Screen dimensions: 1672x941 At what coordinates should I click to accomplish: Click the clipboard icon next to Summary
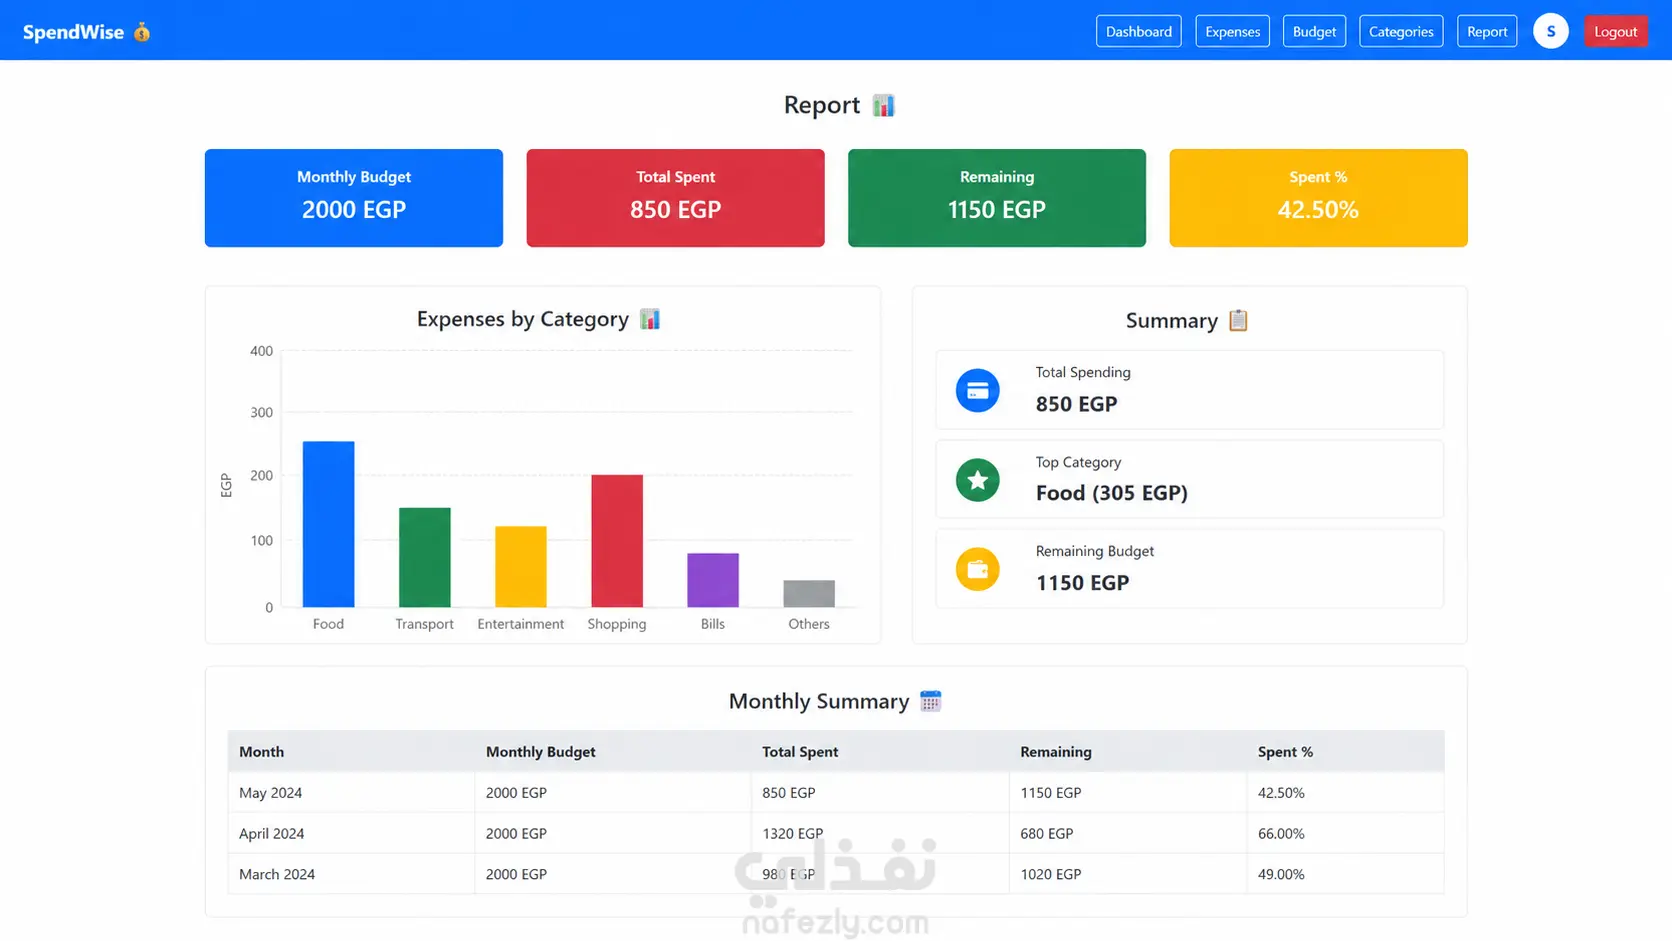1238,320
